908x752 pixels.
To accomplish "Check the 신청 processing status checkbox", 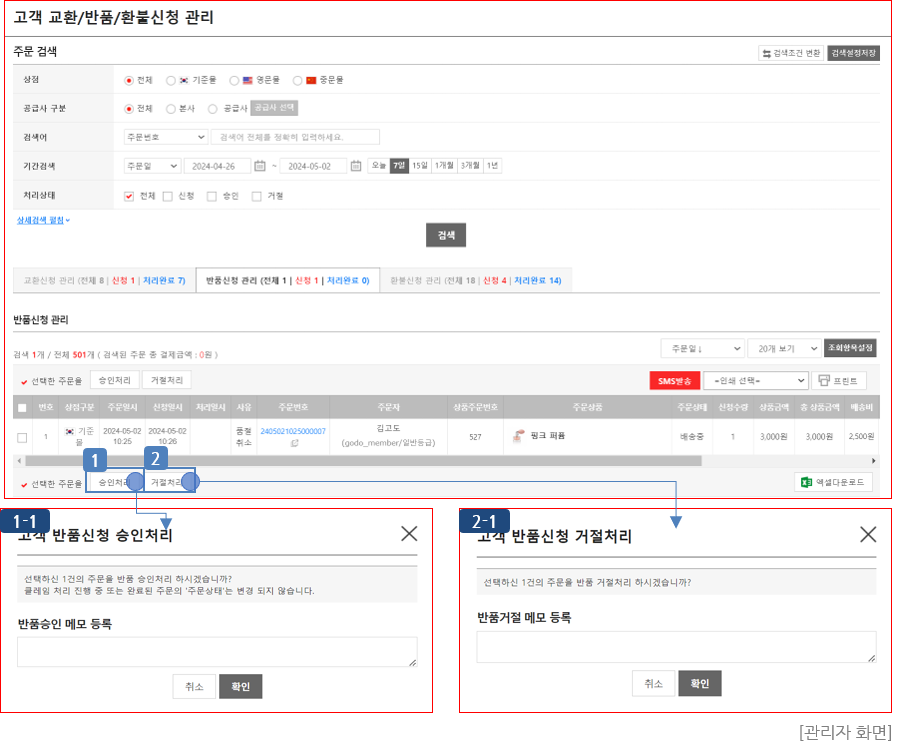I will click(x=168, y=196).
